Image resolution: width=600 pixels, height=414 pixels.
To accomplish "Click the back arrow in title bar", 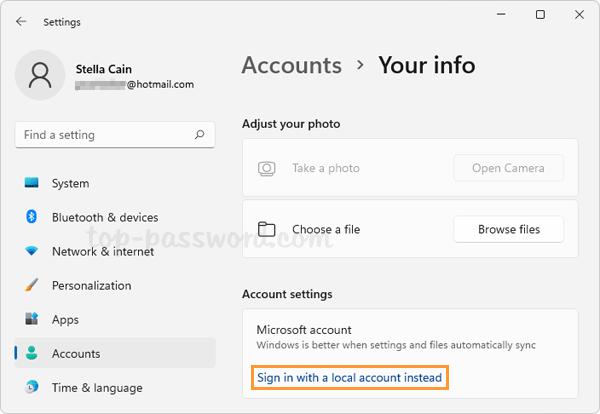I will (21, 21).
